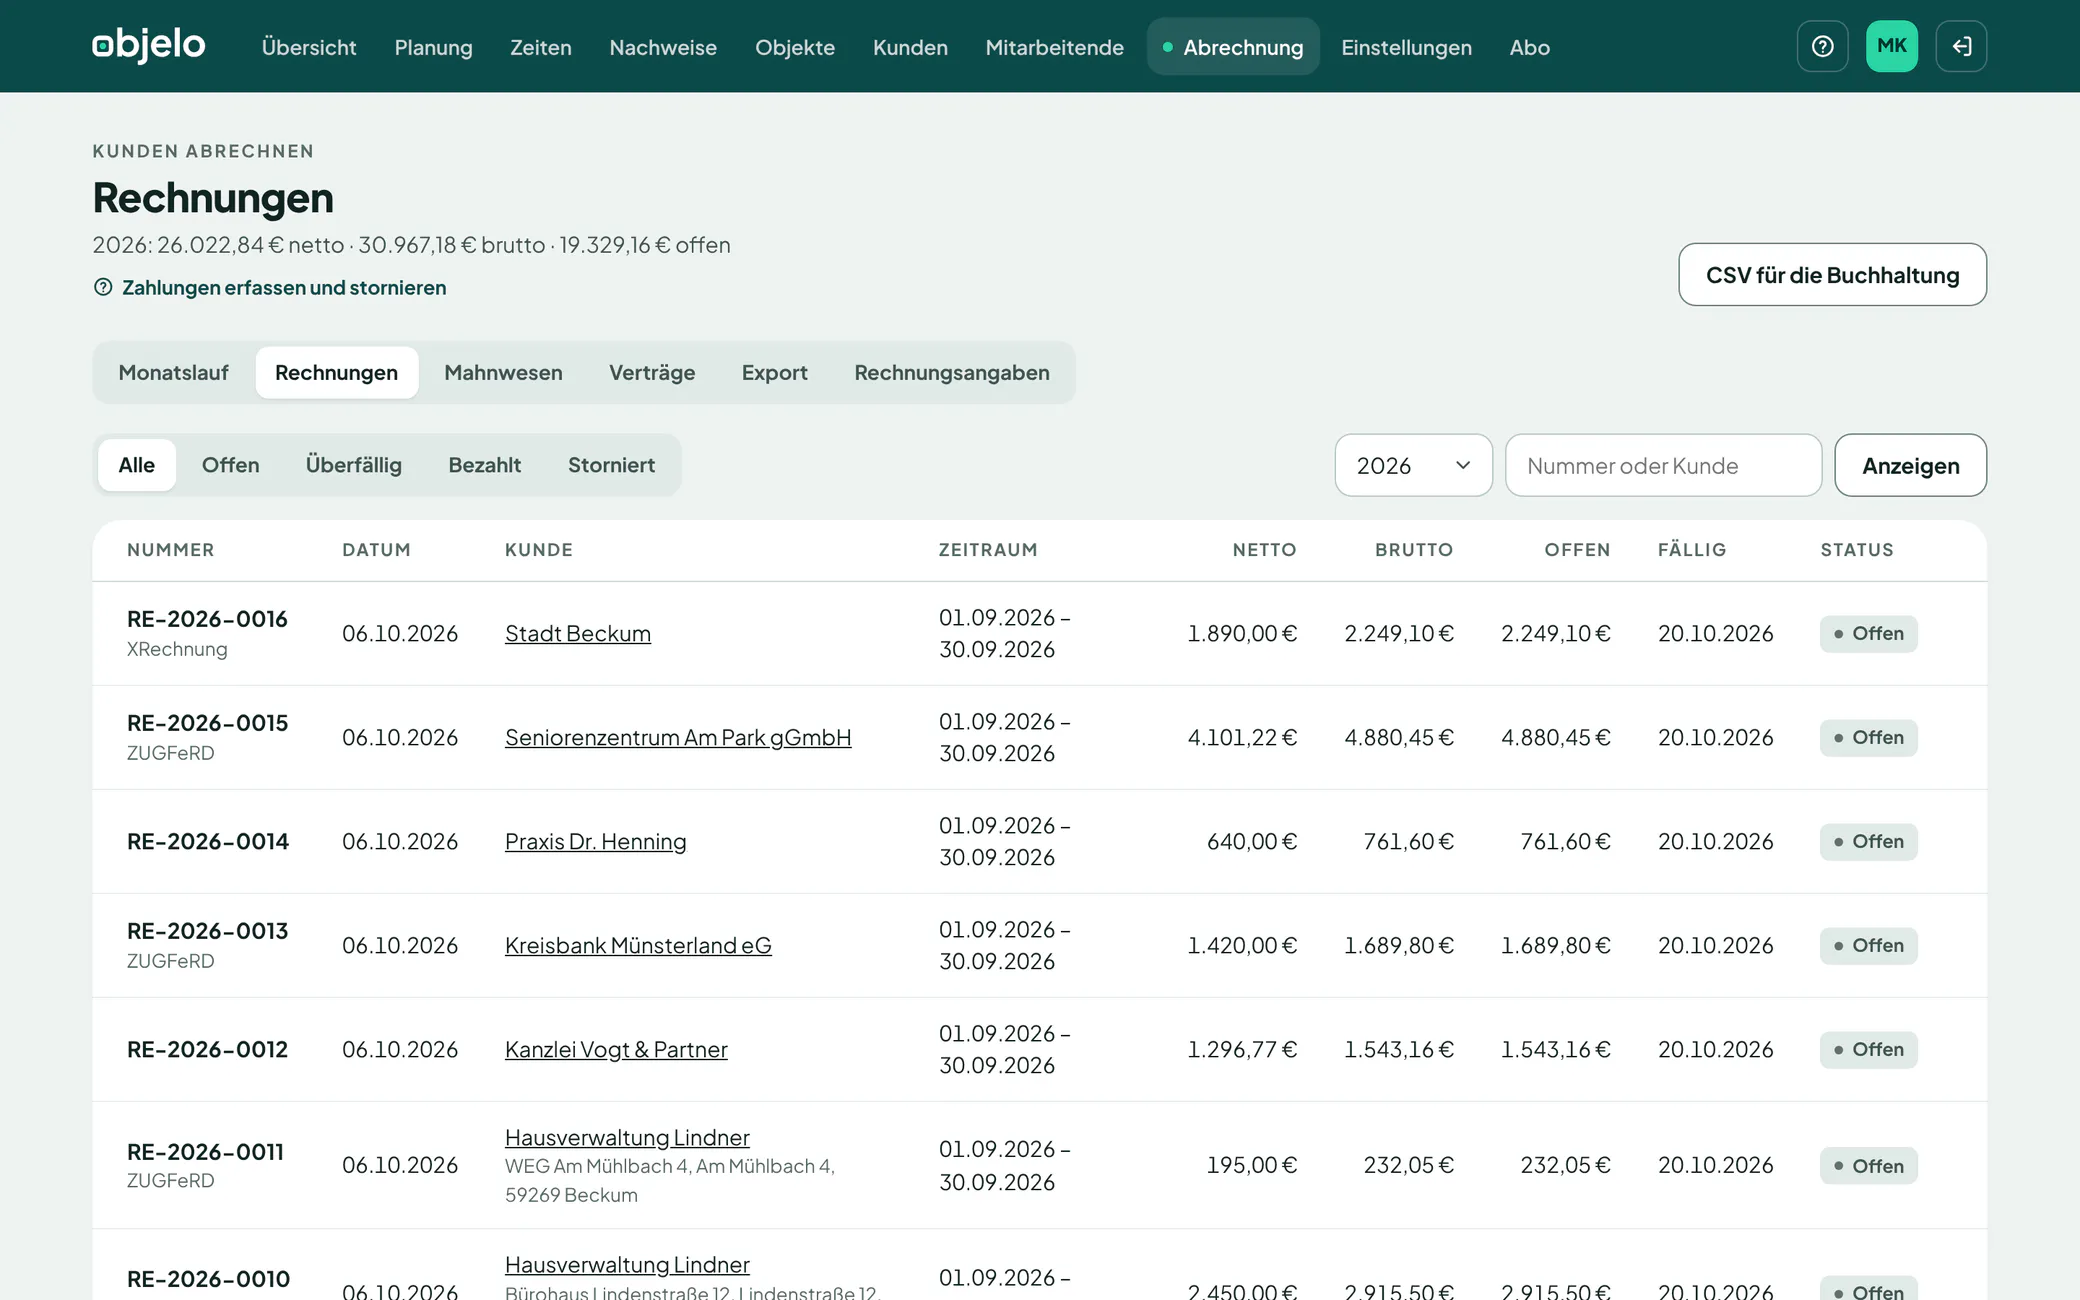Image resolution: width=2080 pixels, height=1300 pixels.
Task: Focus the Nummer oder Kunde search field
Action: pos(1663,465)
